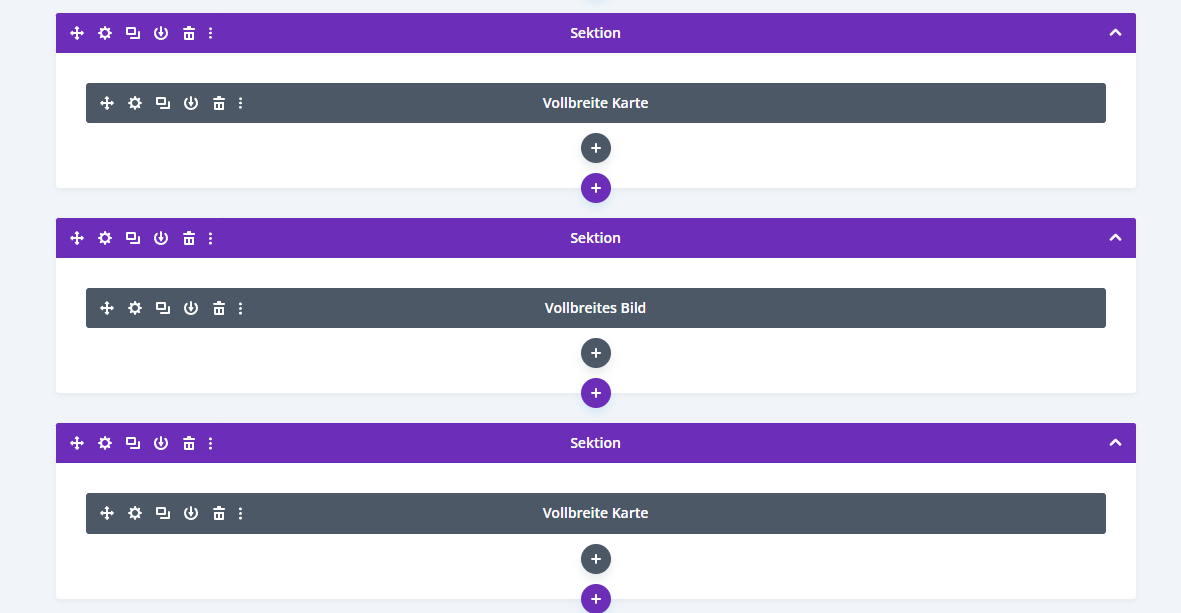Viewport: 1181px width, 613px height.
Task: Open settings gear of the top Sektion
Action: [105, 33]
